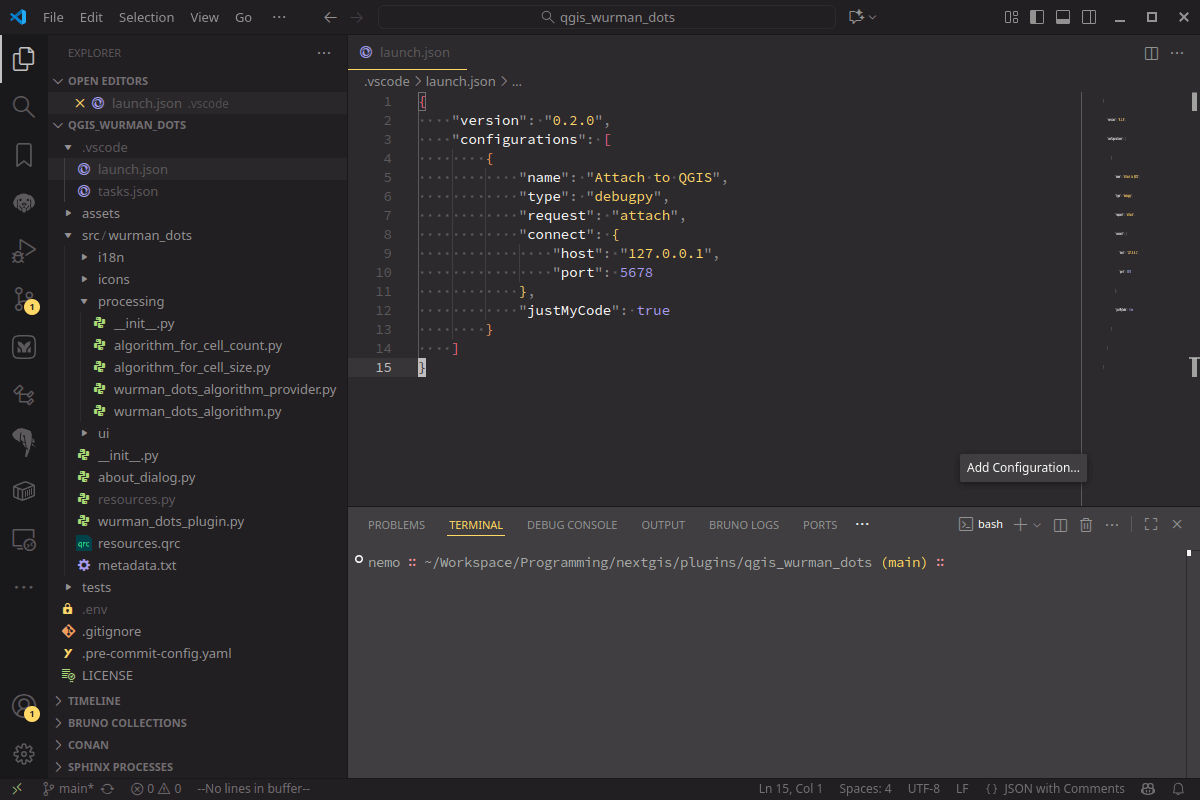The image size is (1200, 800).
Task: Click the editor vertical scrollbar
Action: pos(1194,102)
